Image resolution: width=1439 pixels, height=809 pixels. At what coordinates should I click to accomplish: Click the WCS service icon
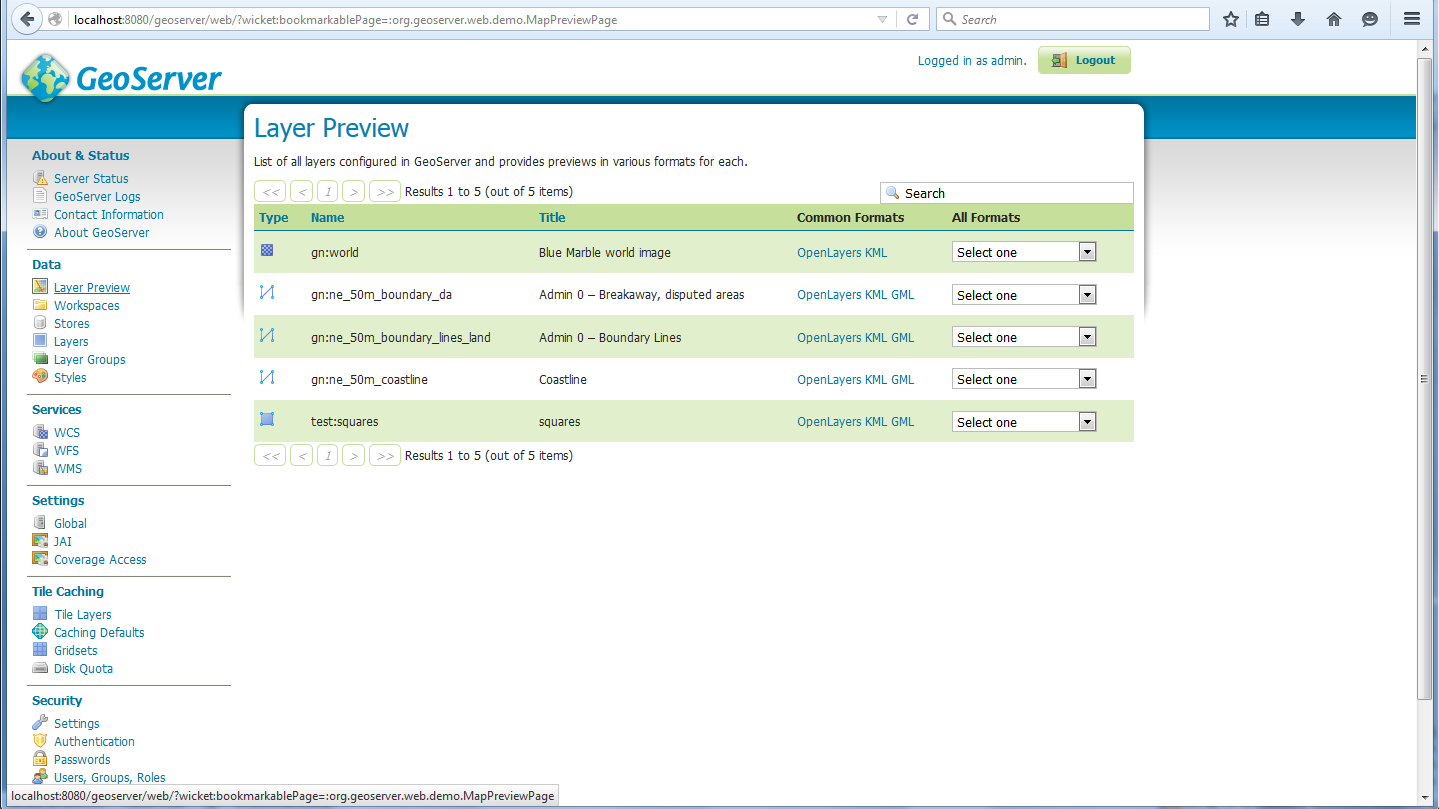tap(40, 432)
